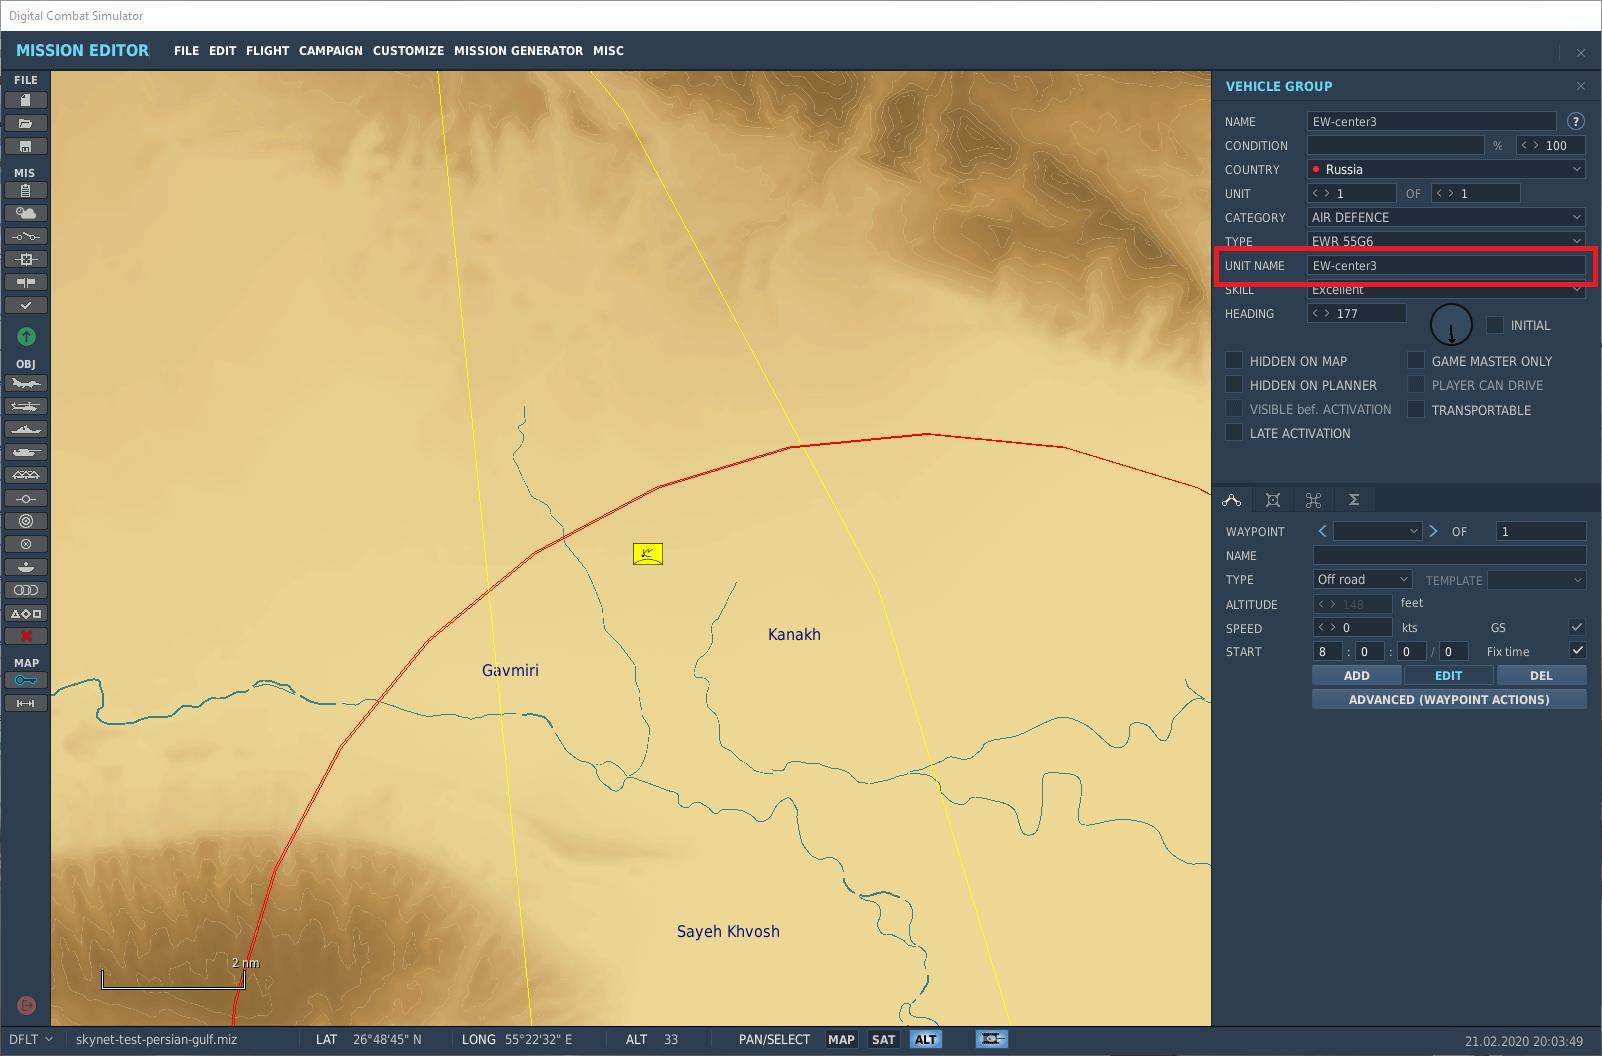Click the green fly mission arrow
The height and width of the screenshot is (1056, 1602).
coord(26,336)
